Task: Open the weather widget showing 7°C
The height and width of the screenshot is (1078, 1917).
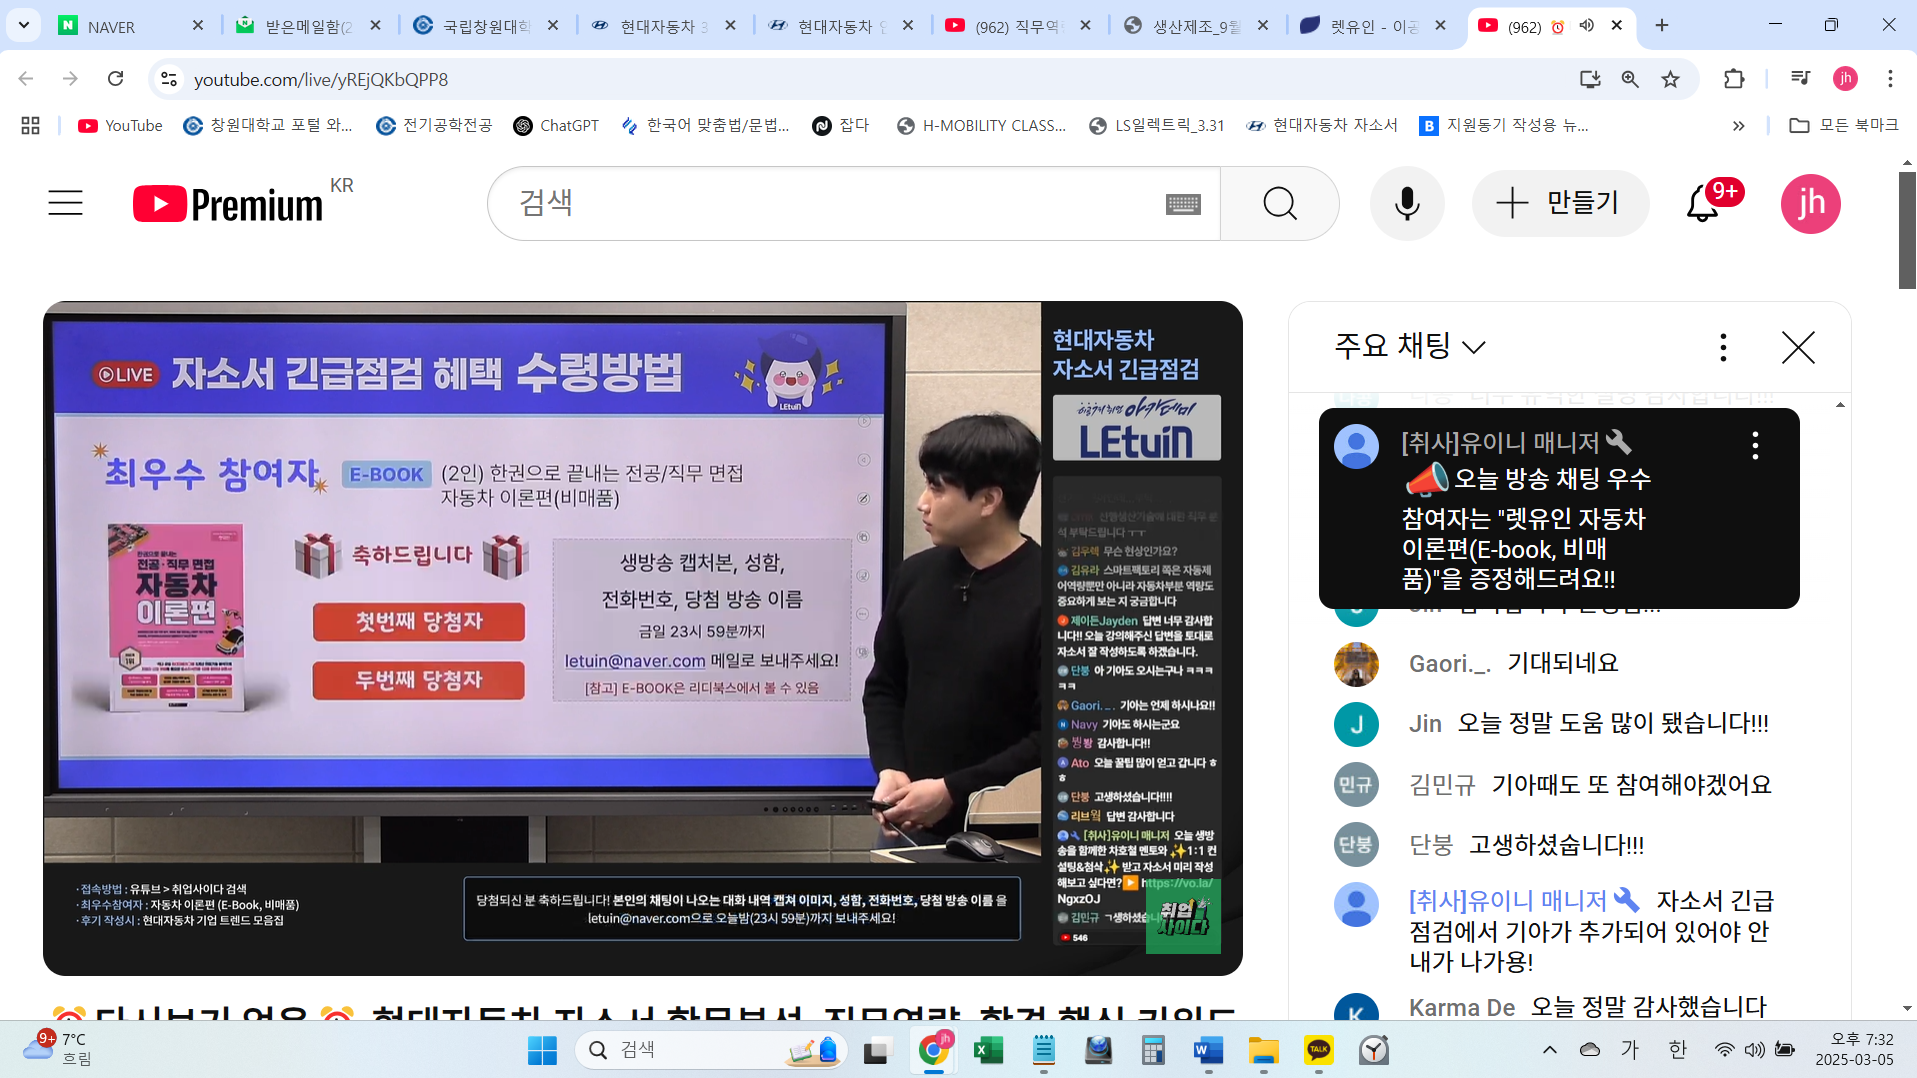Action: click(58, 1050)
